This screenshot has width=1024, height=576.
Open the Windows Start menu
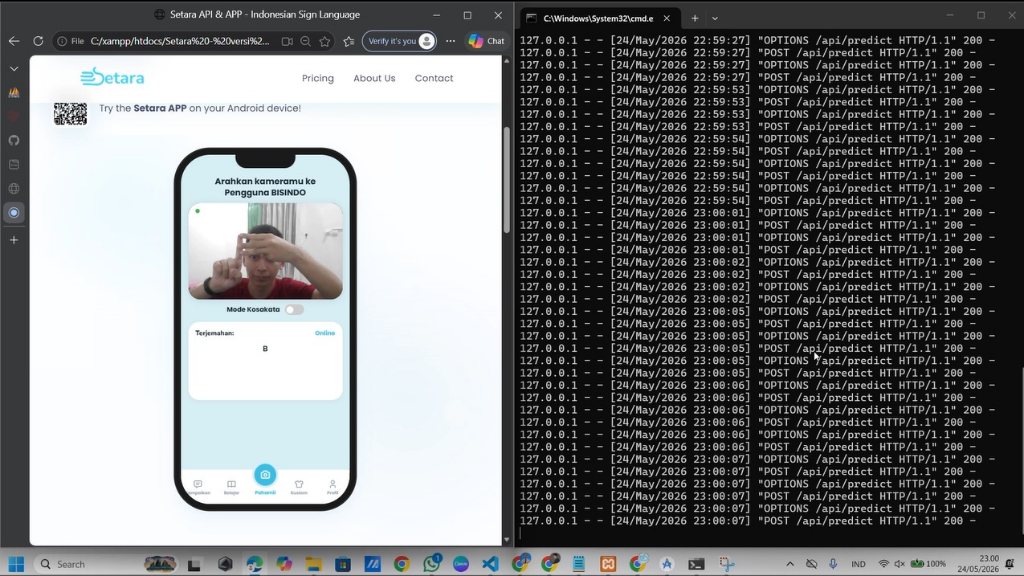pyautogui.click(x=16, y=564)
